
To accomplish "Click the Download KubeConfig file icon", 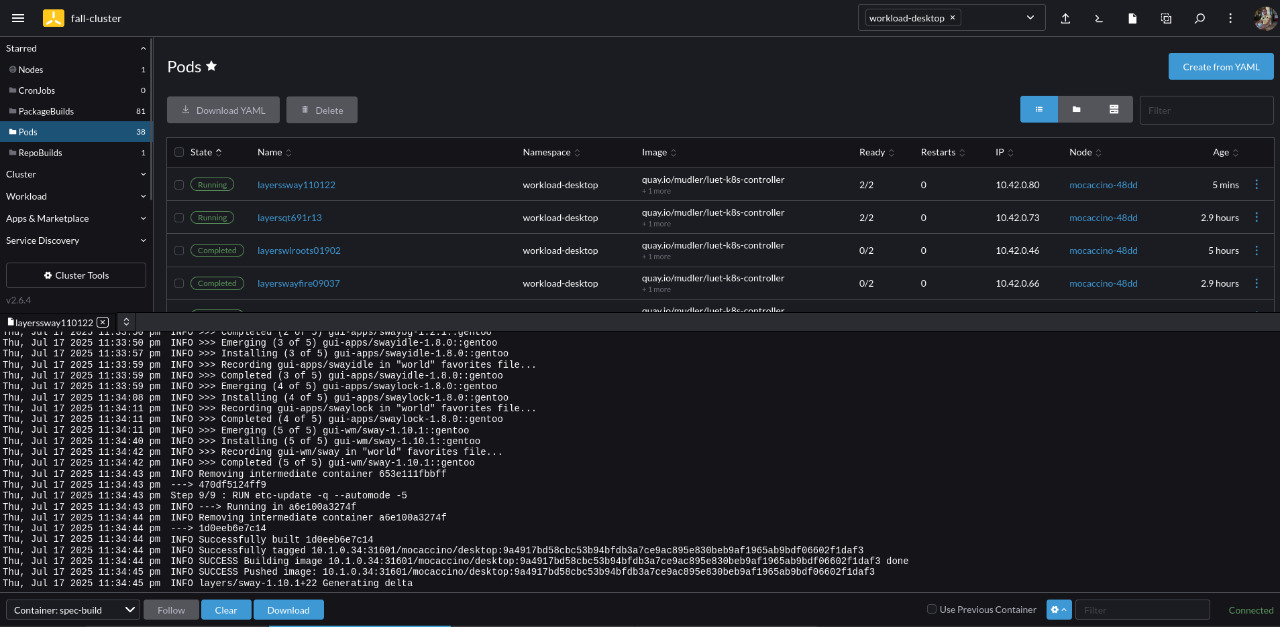I will 1132,18.
